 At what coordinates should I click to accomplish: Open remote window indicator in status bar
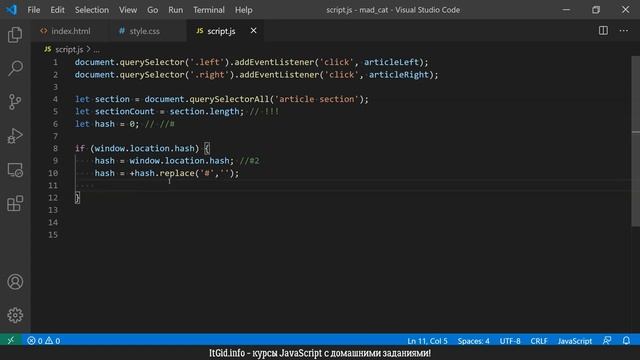[11, 340]
